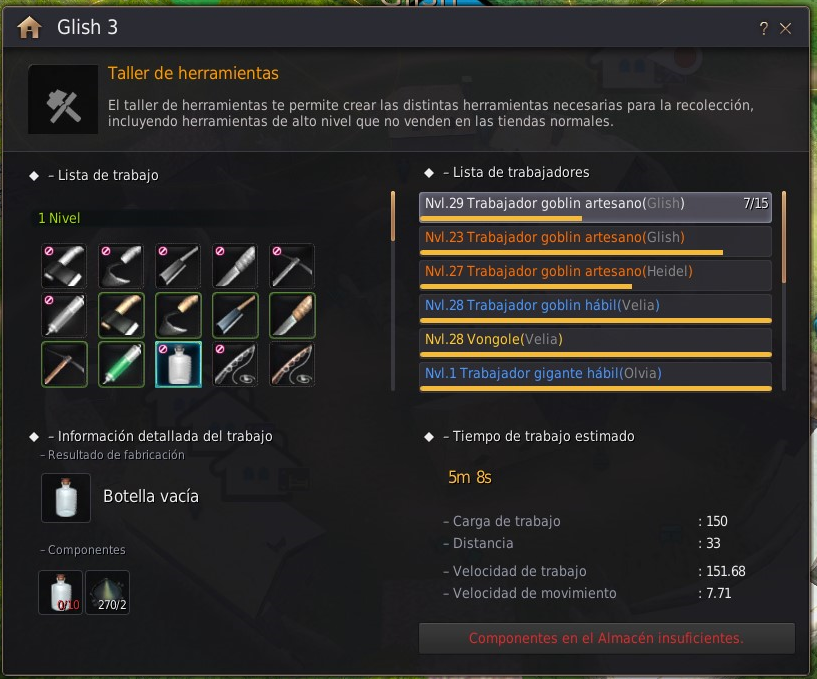
Task: Select the green syringe recipe icon
Action: click(x=121, y=365)
